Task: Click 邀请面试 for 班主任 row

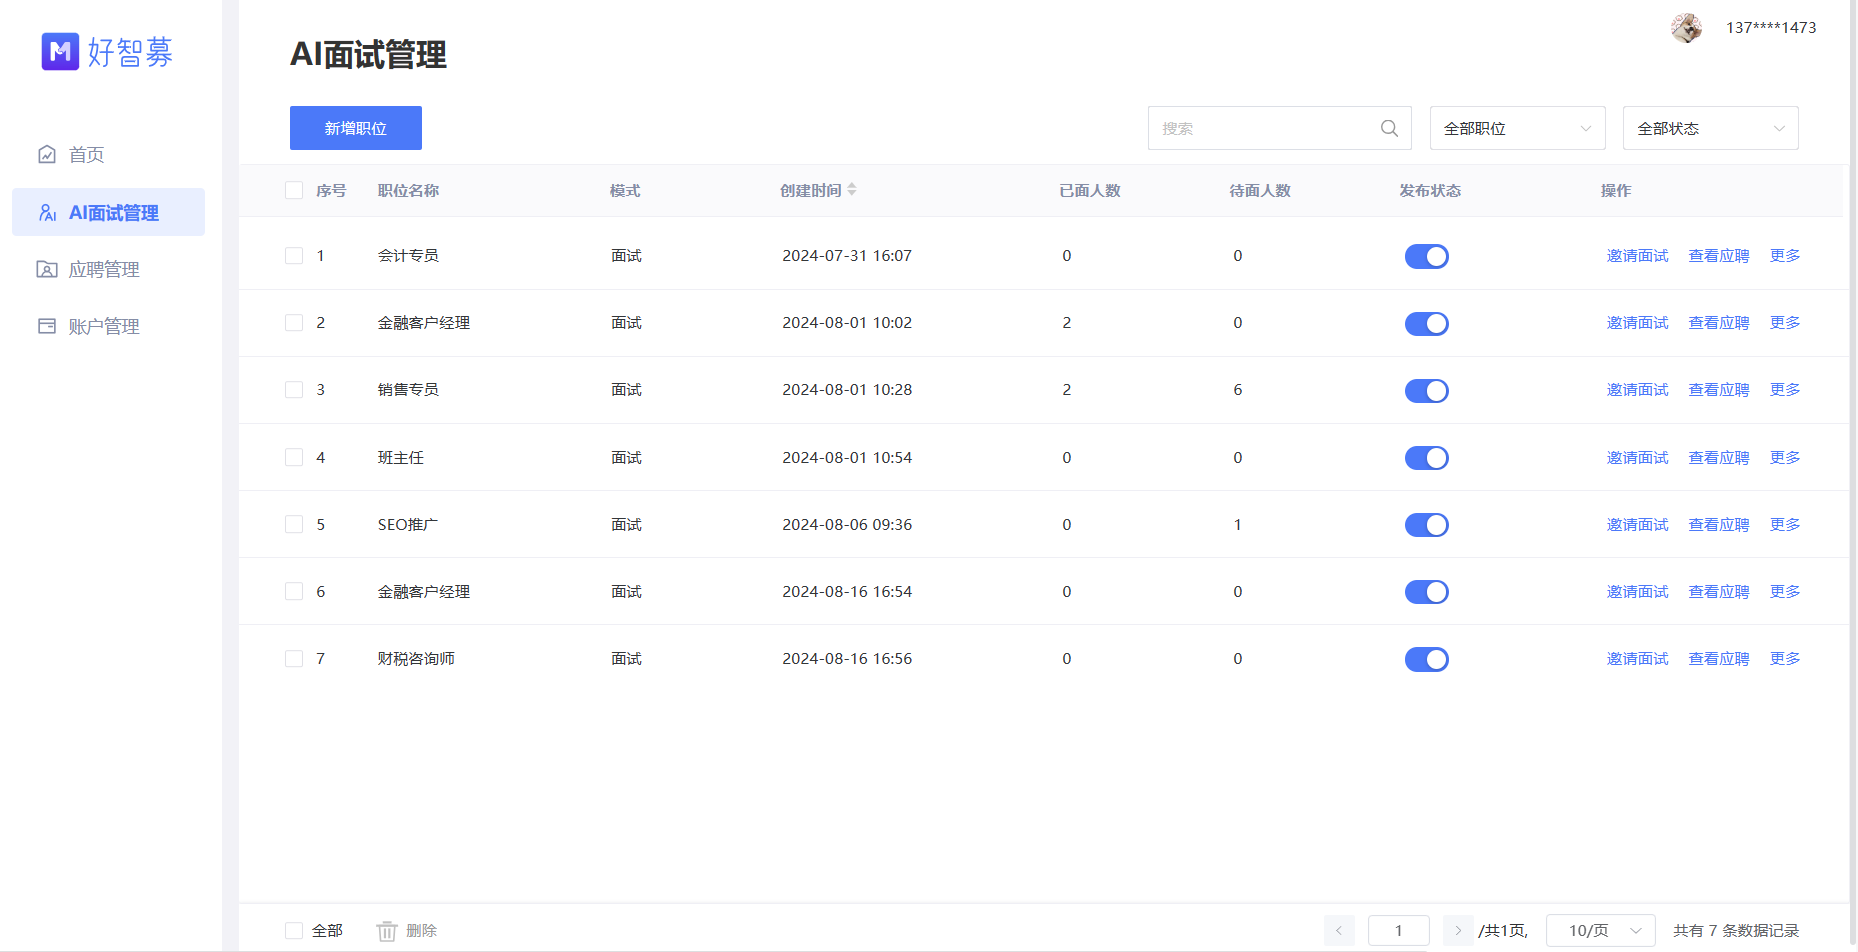Action: pyautogui.click(x=1637, y=458)
